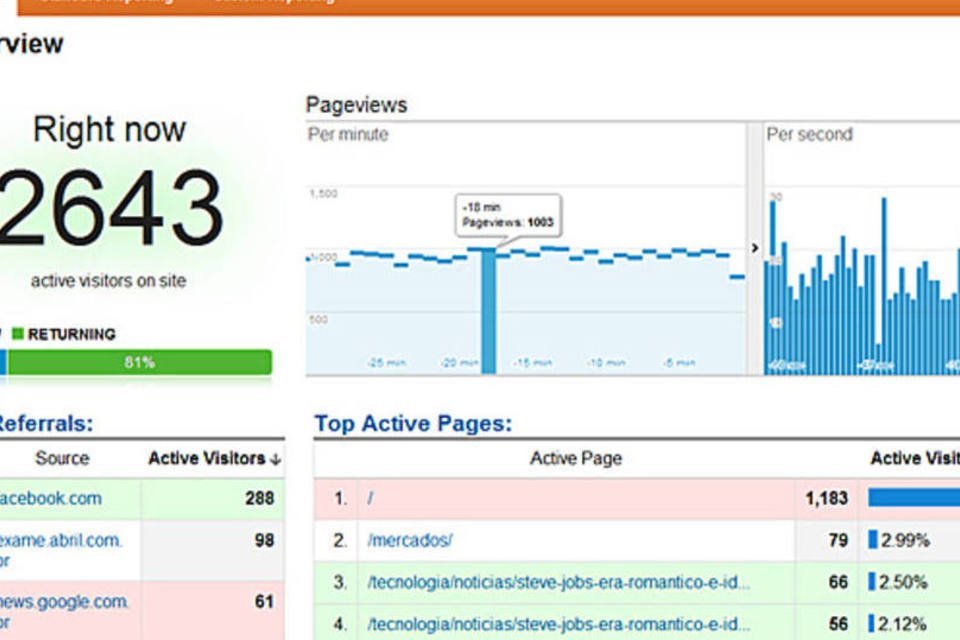Image resolution: width=960 pixels, height=640 pixels.
Task: Sort Referrals by the Source column
Action: pyautogui.click(x=62, y=459)
